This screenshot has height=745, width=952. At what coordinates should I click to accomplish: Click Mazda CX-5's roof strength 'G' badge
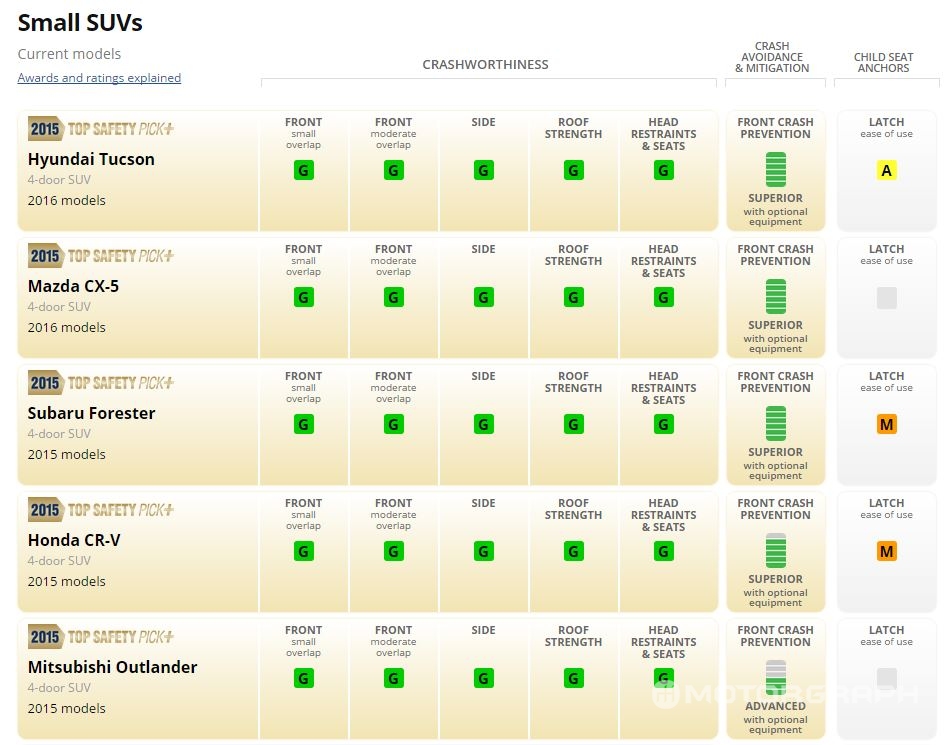click(x=573, y=298)
